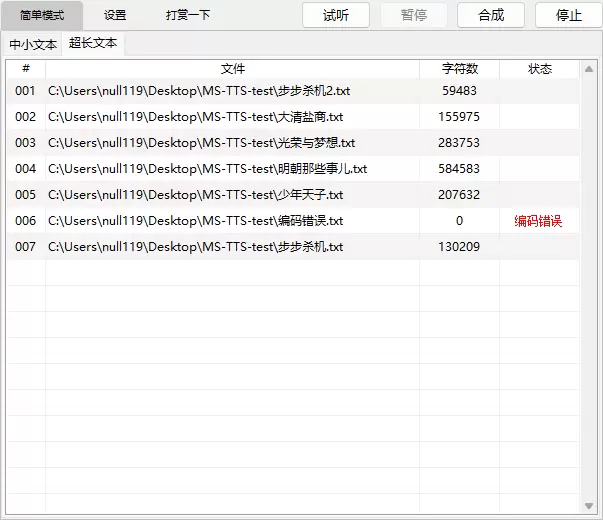Click row number 003
Image resolution: width=603 pixels, height=520 pixels.
[25, 143]
